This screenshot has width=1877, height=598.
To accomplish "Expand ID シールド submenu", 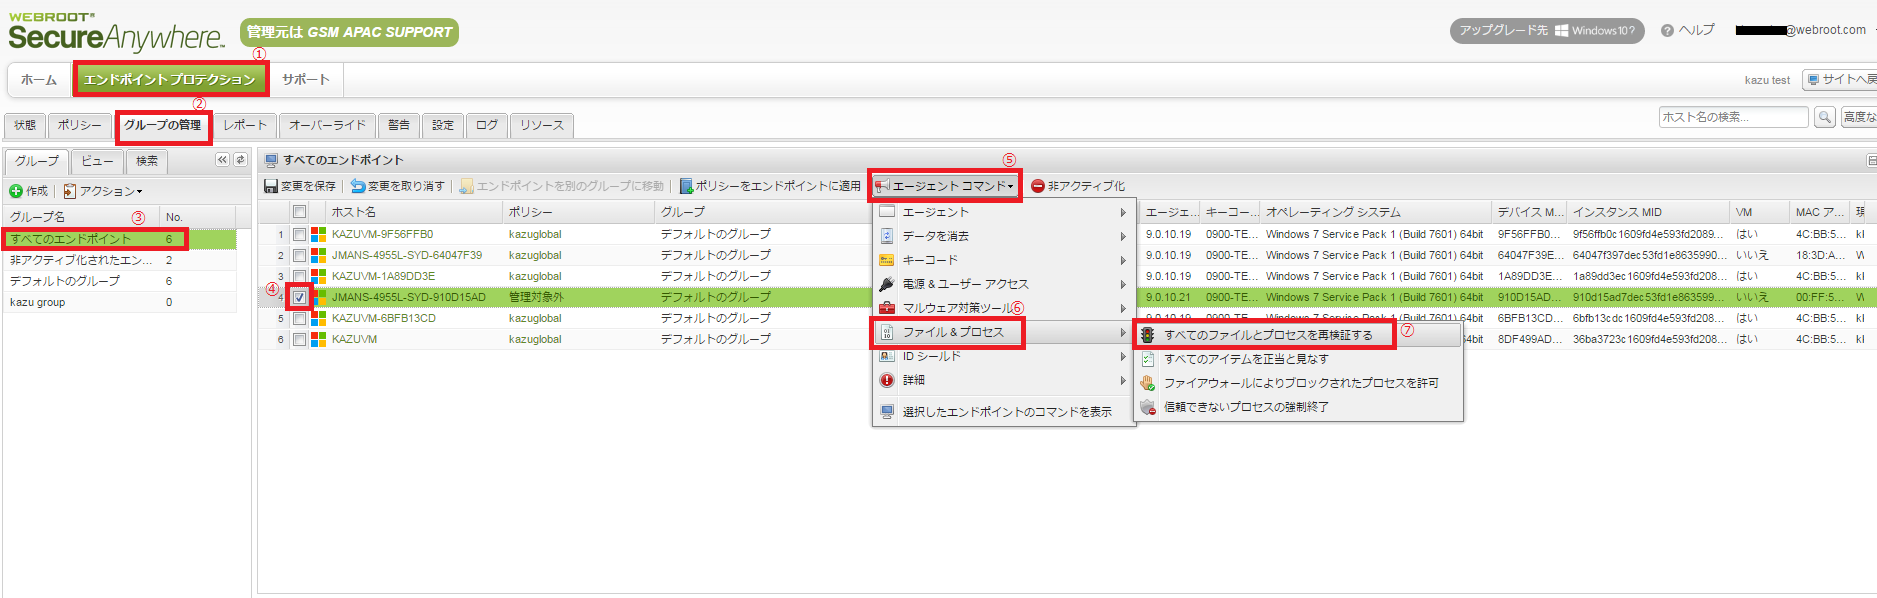I will tap(1004, 356).
